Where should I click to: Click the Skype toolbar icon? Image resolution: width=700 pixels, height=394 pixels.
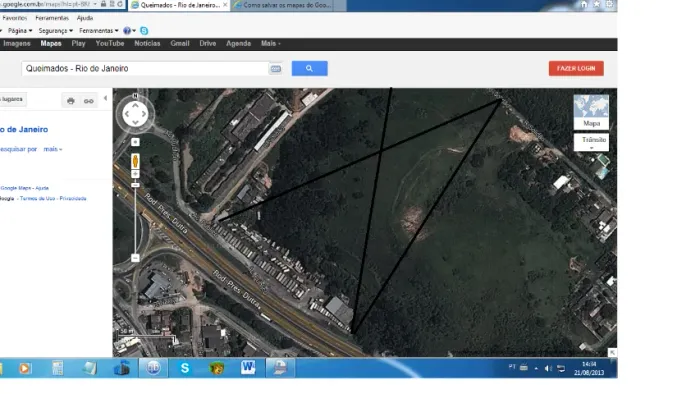click(x=144, y=31)
